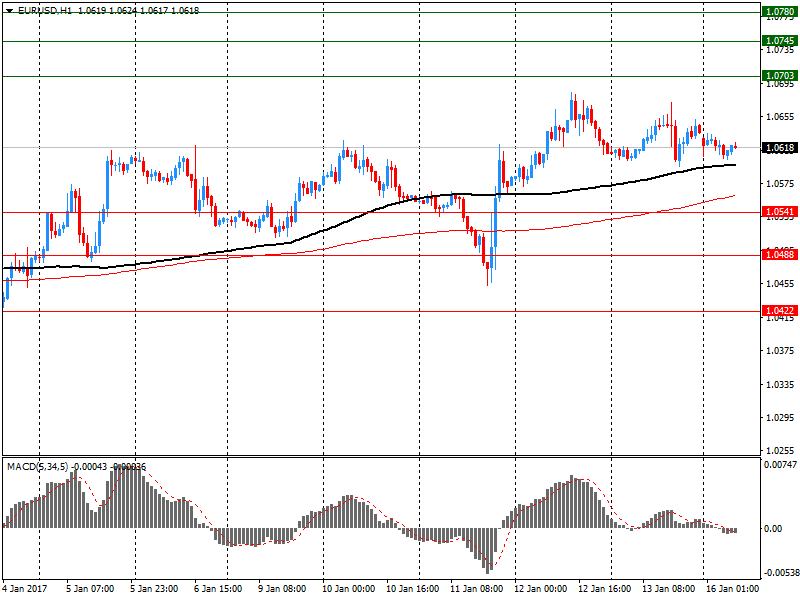The image size is (800, 600).
Task: Select the 1.0780 green level label
Action: click(x=780, y=12)
